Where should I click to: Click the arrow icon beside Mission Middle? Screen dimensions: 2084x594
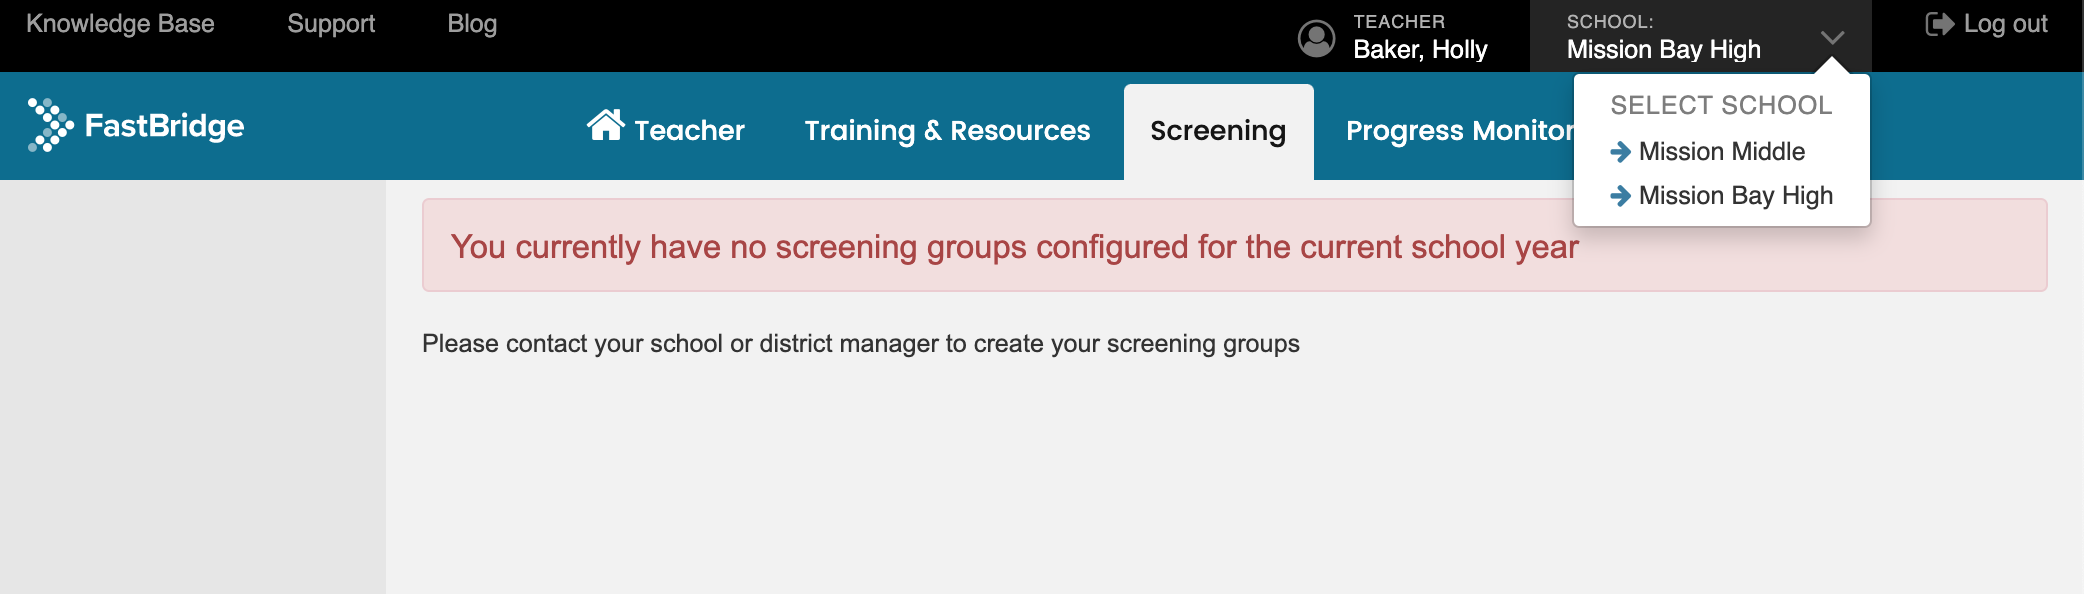click(1621, 152)
